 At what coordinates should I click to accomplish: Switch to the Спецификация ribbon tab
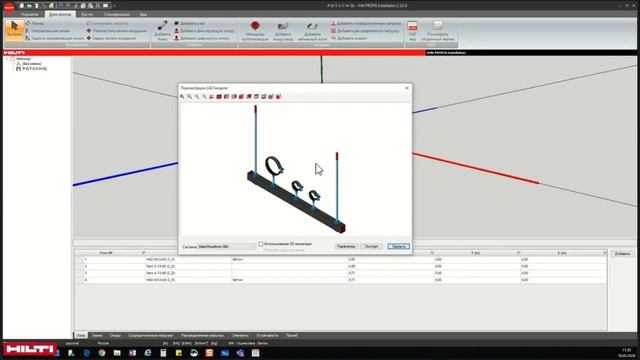(x=117, y=14)
